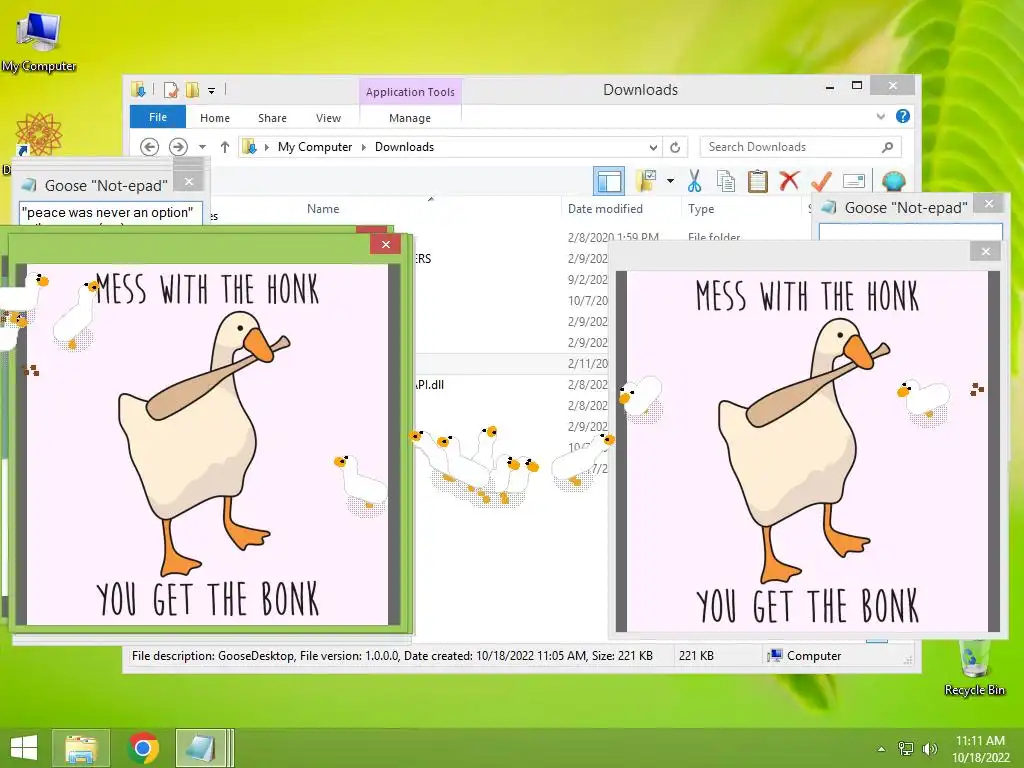Click the Downloads folder icon in the title bar
This screenshot has width=1024, height=768.
point(138,89)
